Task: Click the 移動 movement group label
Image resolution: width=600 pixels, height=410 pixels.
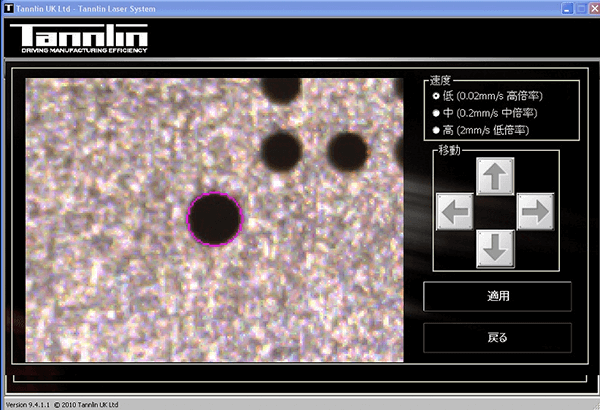Action: (450, 150)
